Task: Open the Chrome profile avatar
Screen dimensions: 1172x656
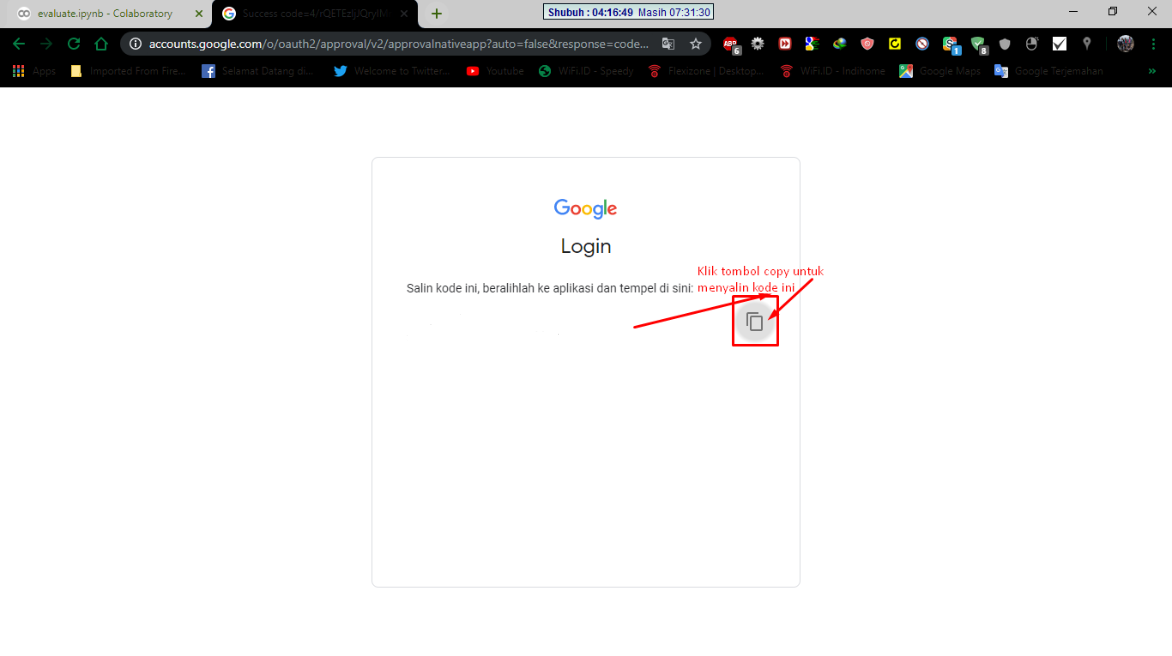Action: click(x=1125, y=44)
